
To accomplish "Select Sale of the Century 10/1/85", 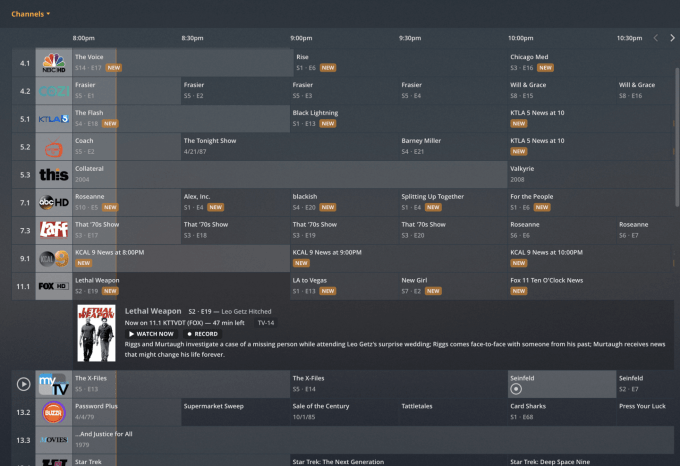I will coord(344,412).
